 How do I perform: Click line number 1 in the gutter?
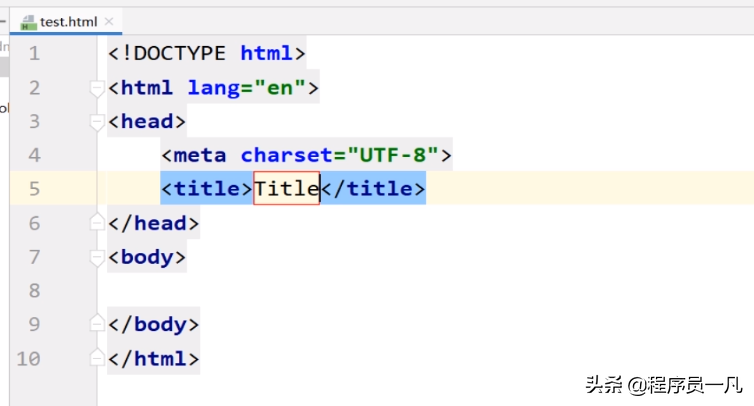tap(35, 54)
